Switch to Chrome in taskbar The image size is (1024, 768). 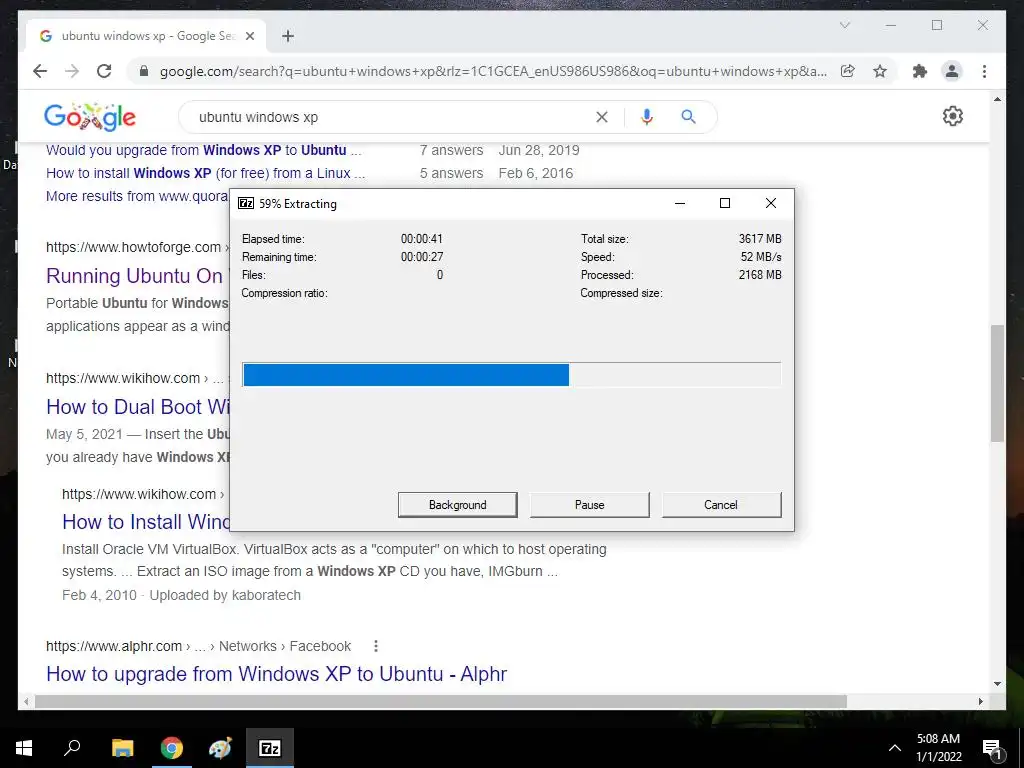pos(172,748)
